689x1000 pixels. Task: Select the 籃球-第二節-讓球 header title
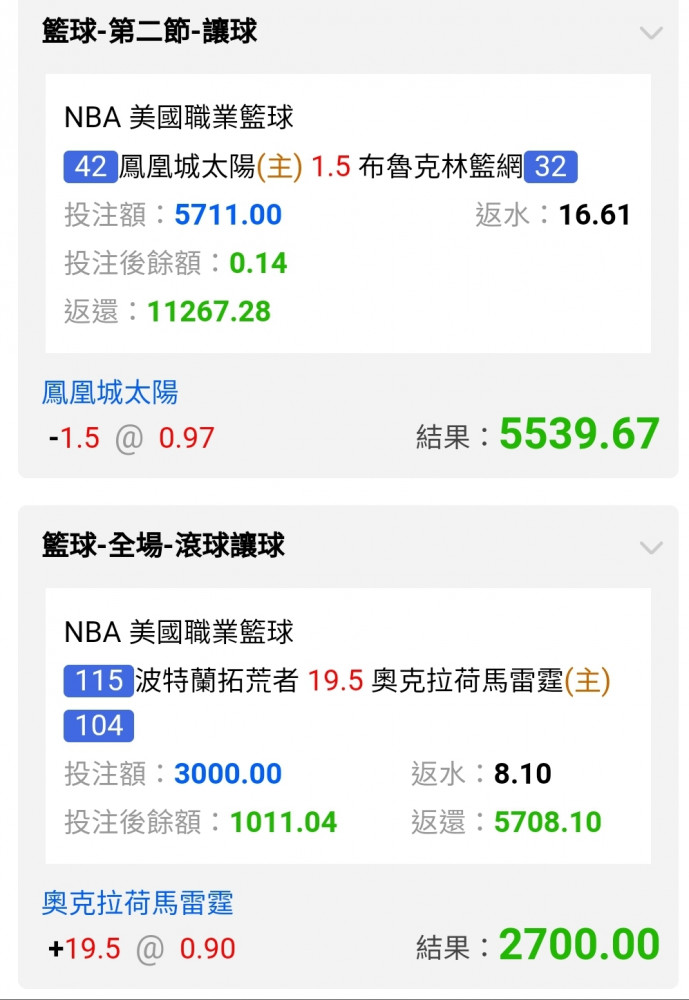(149, 31)
